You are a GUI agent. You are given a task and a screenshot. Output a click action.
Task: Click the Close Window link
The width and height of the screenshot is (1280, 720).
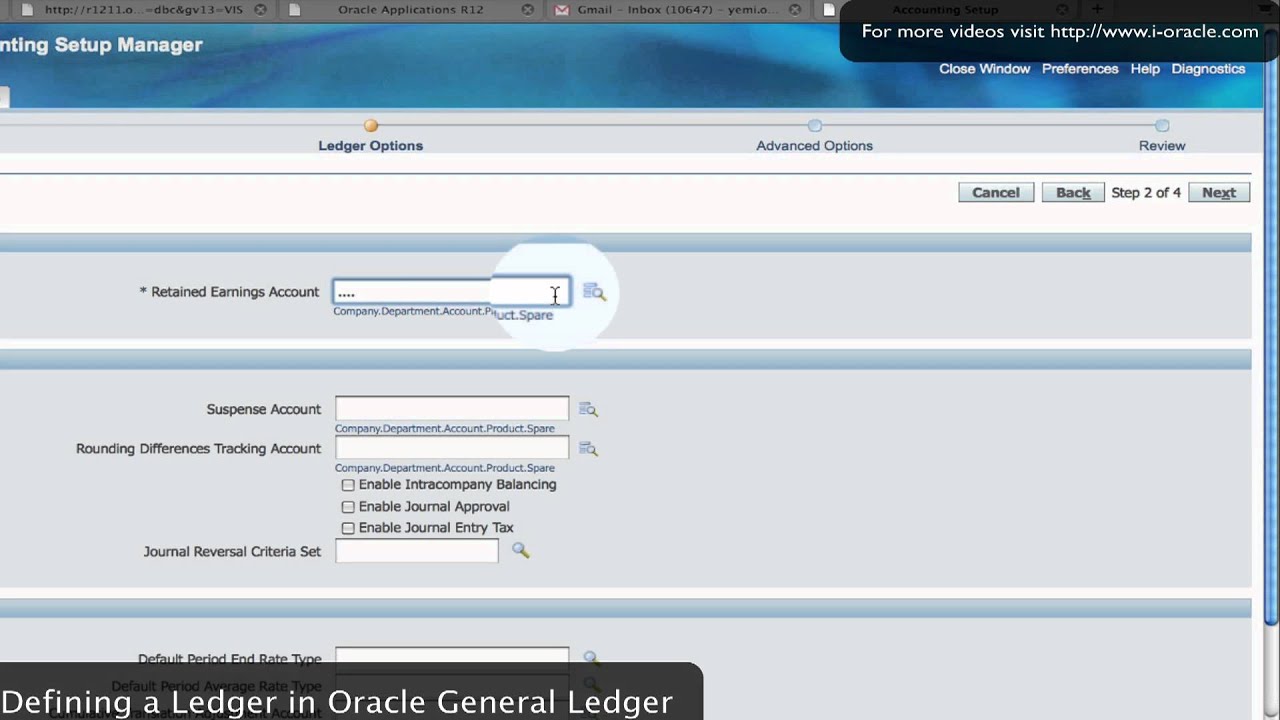[x=984, y=69]
